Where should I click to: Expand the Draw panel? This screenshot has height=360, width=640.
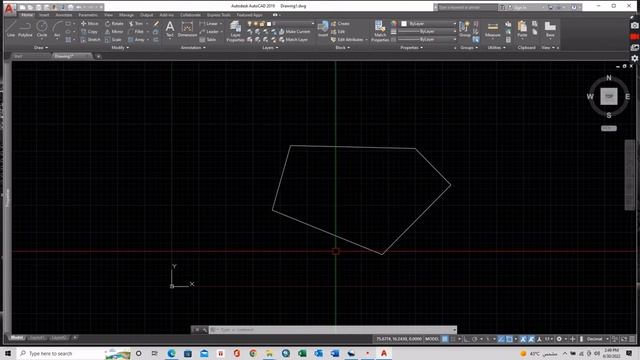(x=40, y=48)
